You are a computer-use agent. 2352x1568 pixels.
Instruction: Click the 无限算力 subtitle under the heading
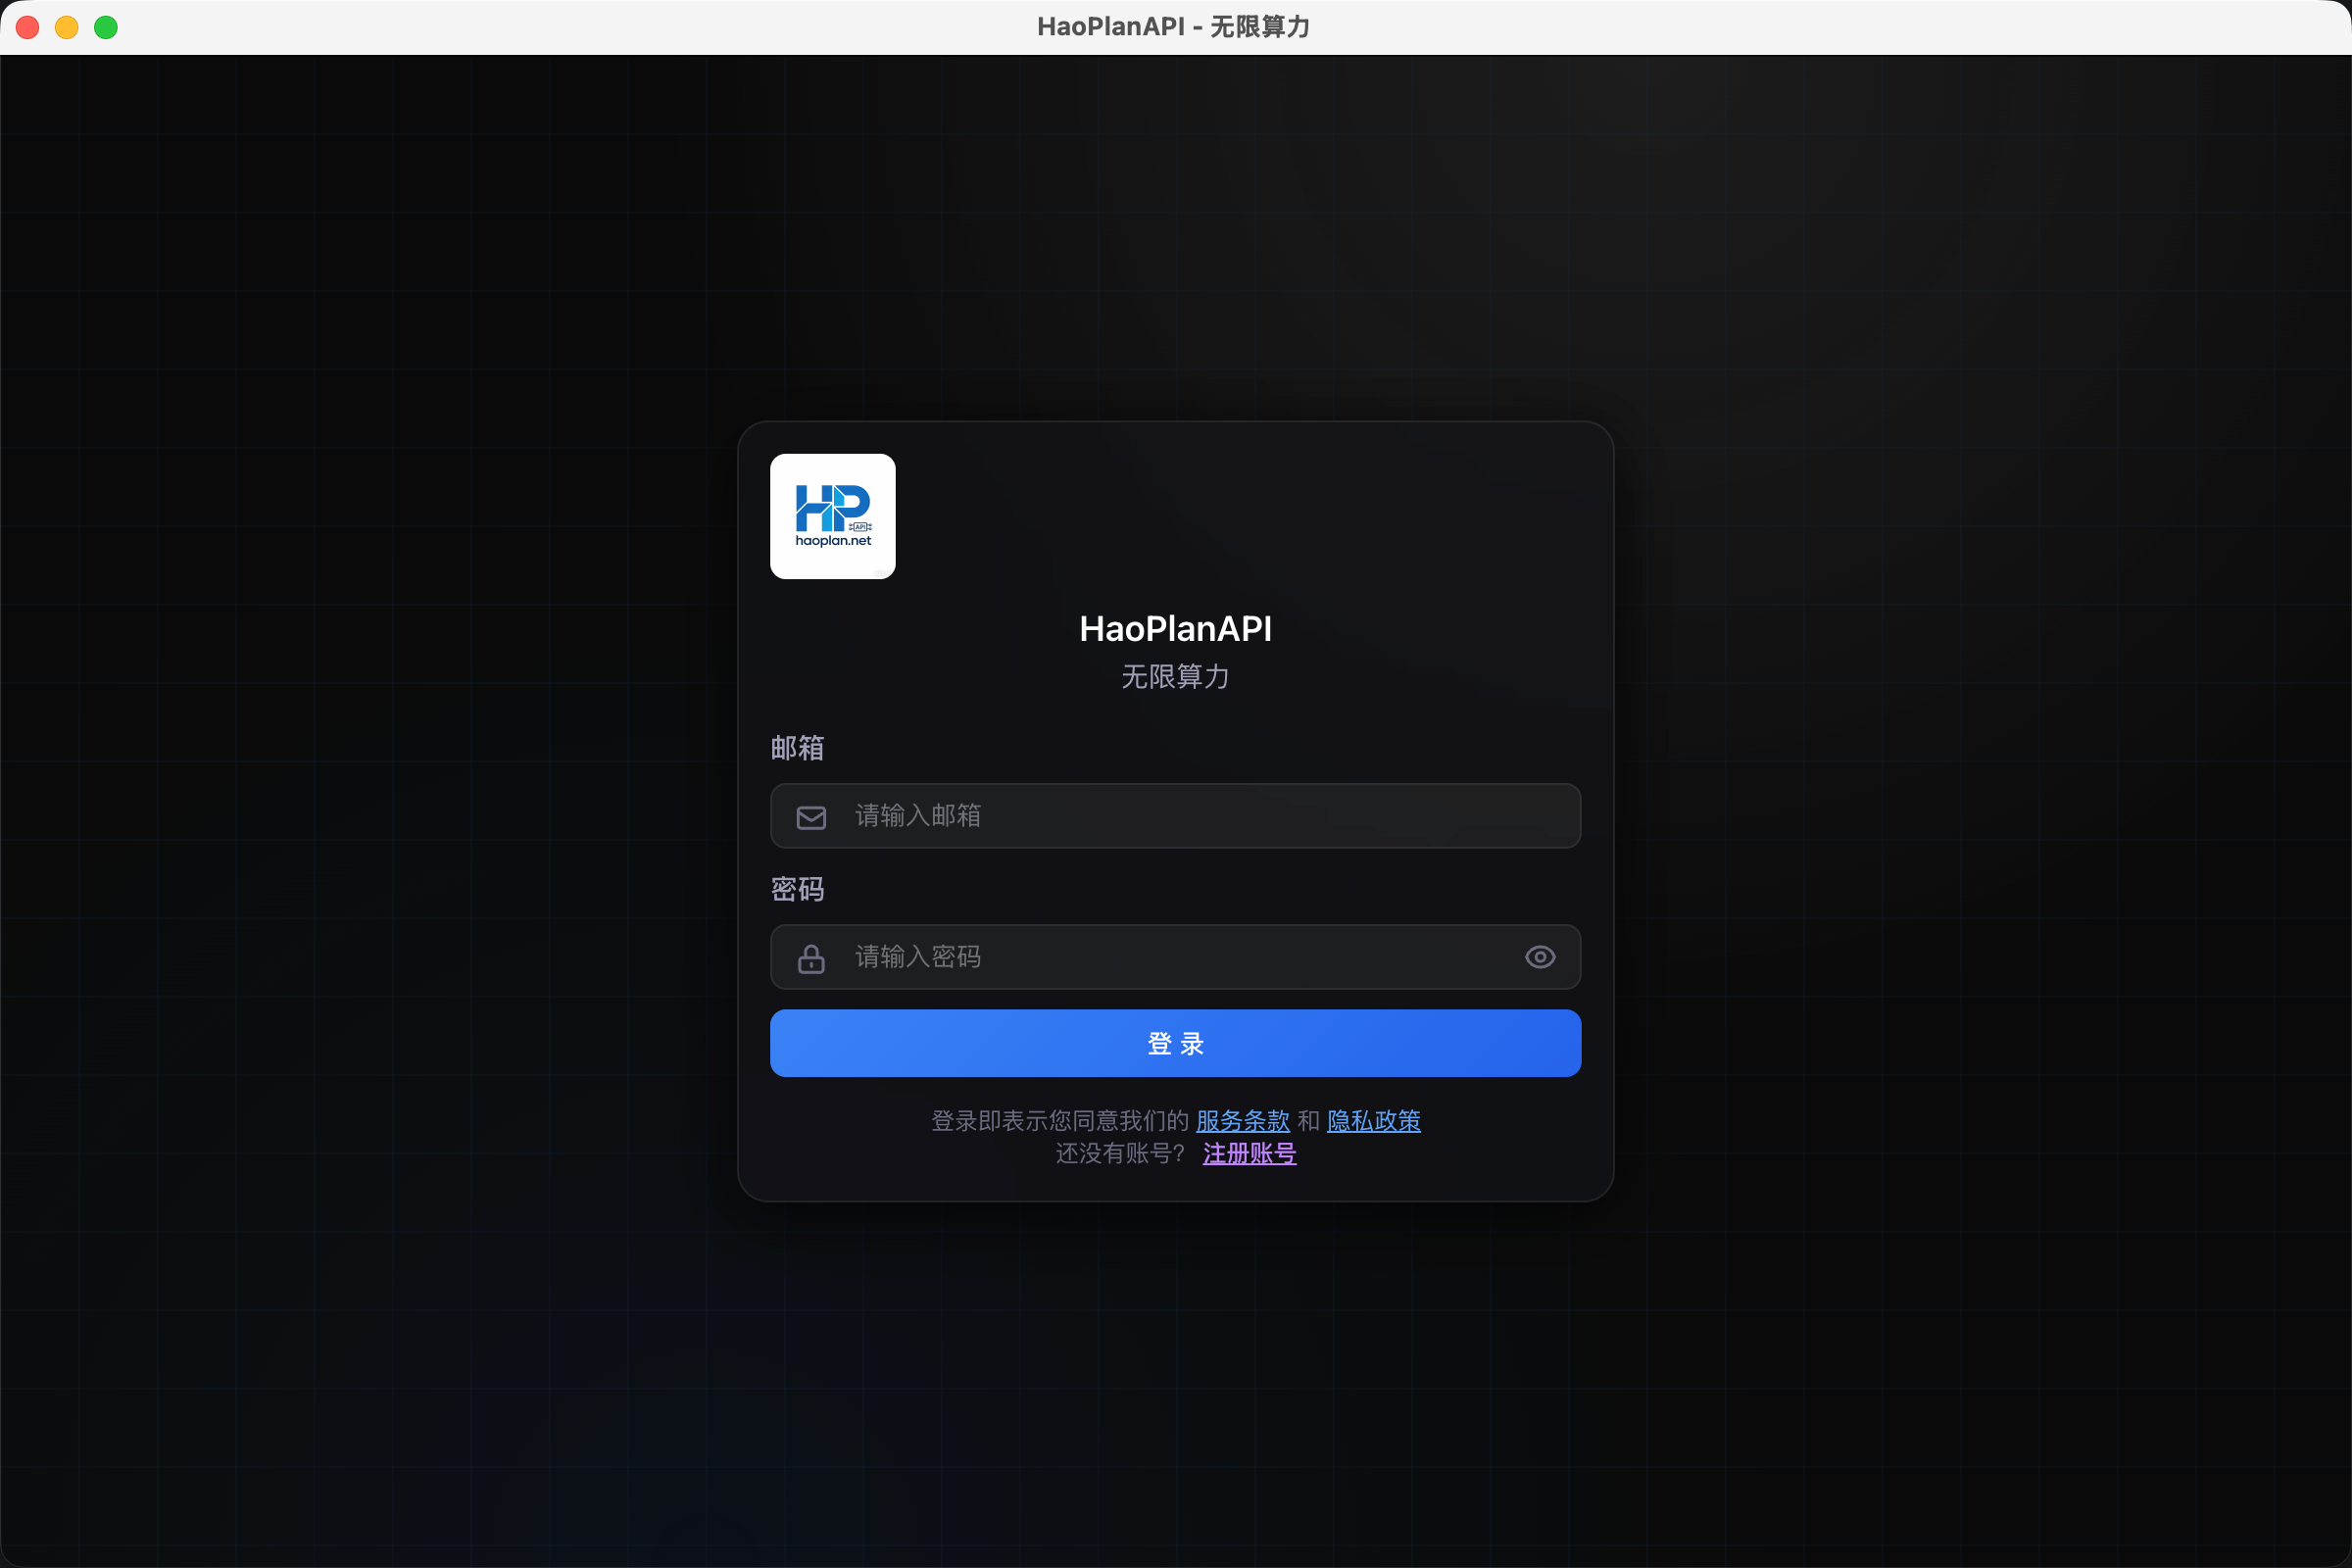click(x=1176, y=677)
